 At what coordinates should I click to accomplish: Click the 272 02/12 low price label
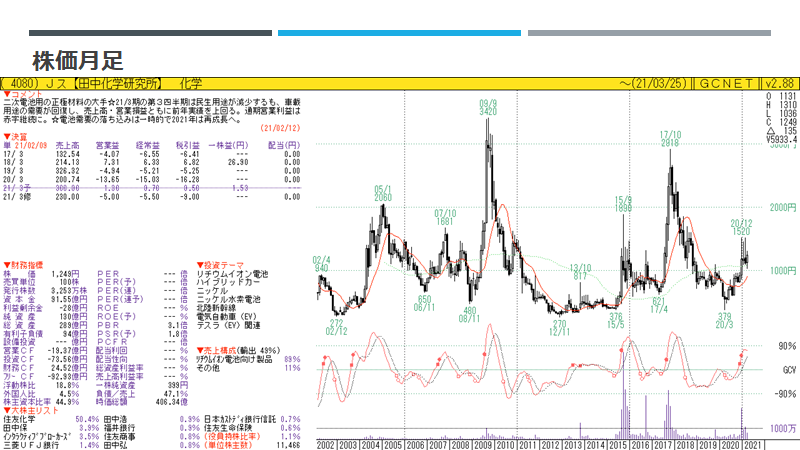[x=337, y=327]
